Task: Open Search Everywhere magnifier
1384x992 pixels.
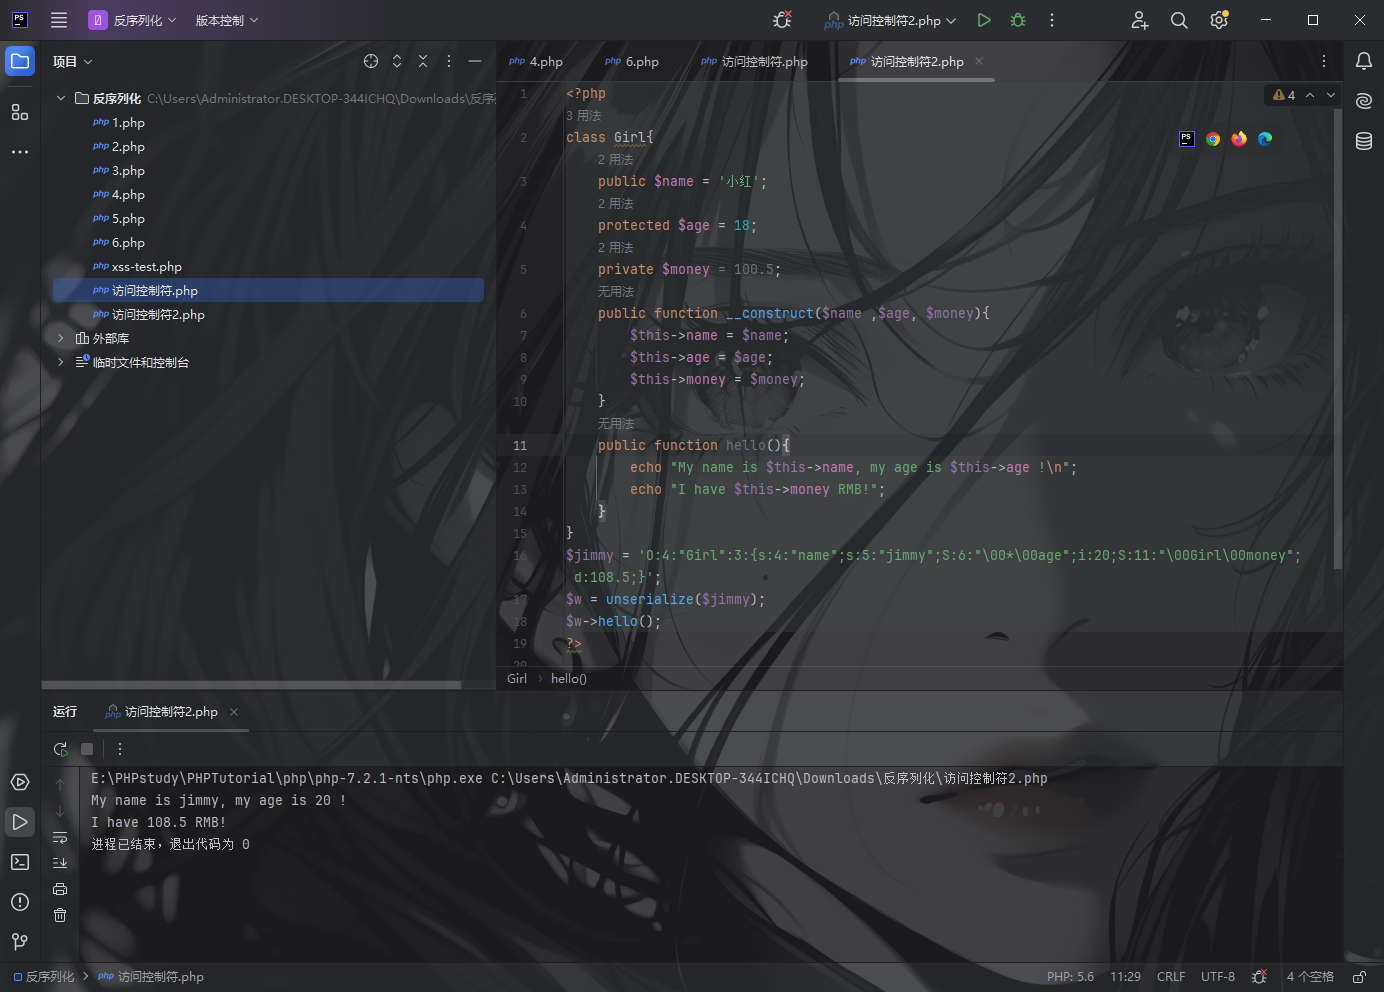Action: 1179,20
